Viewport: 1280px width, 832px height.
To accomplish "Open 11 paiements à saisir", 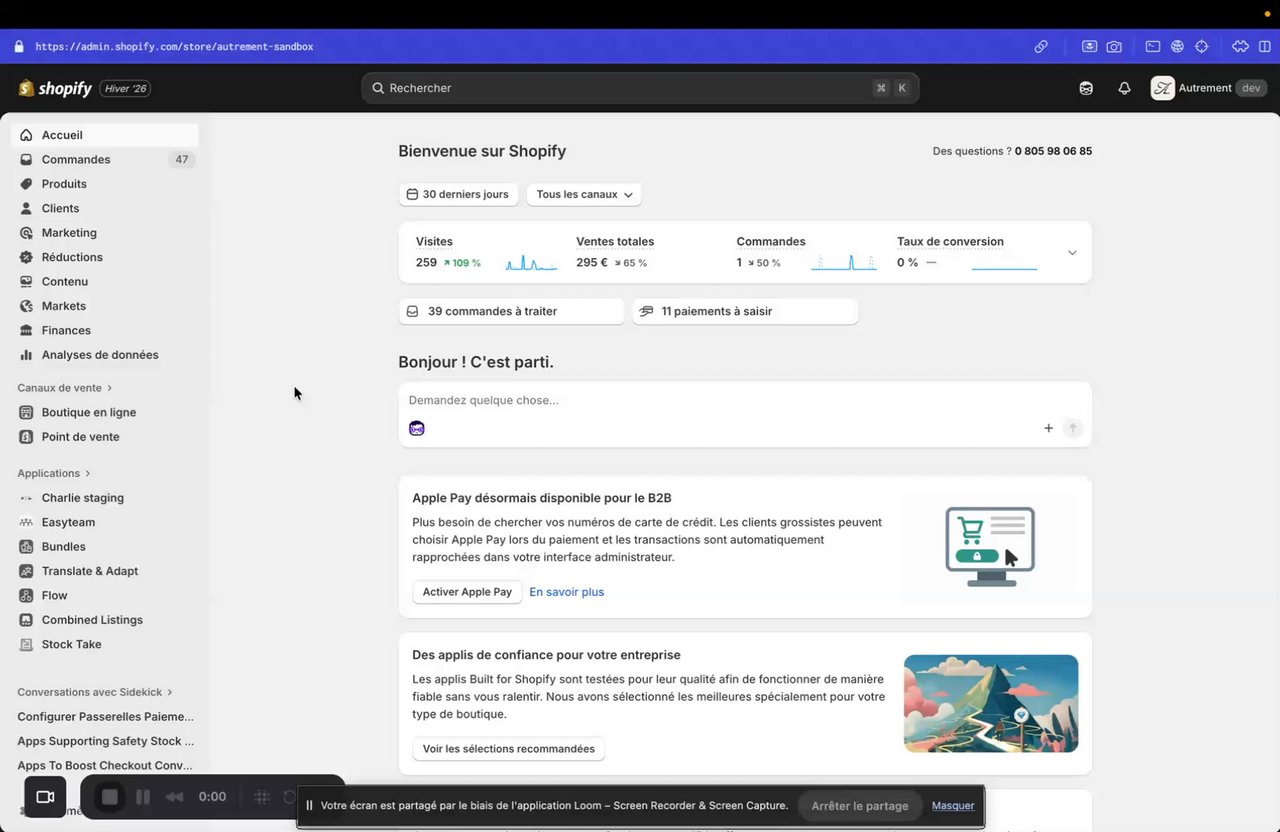I will (x=745, y=311).
